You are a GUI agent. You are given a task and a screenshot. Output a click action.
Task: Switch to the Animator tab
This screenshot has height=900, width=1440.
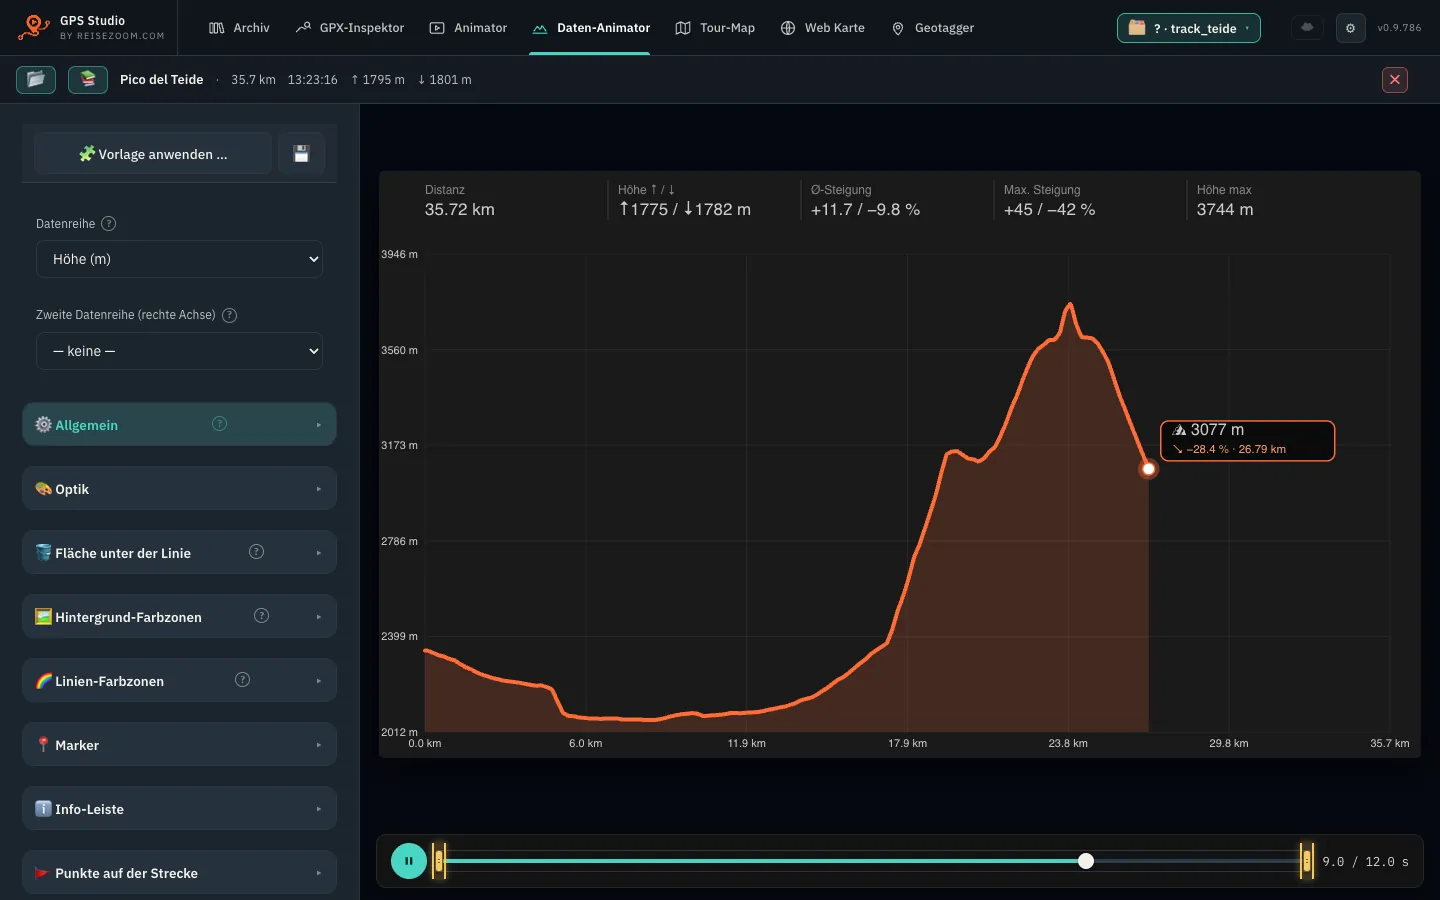click(x=468, y=28)
